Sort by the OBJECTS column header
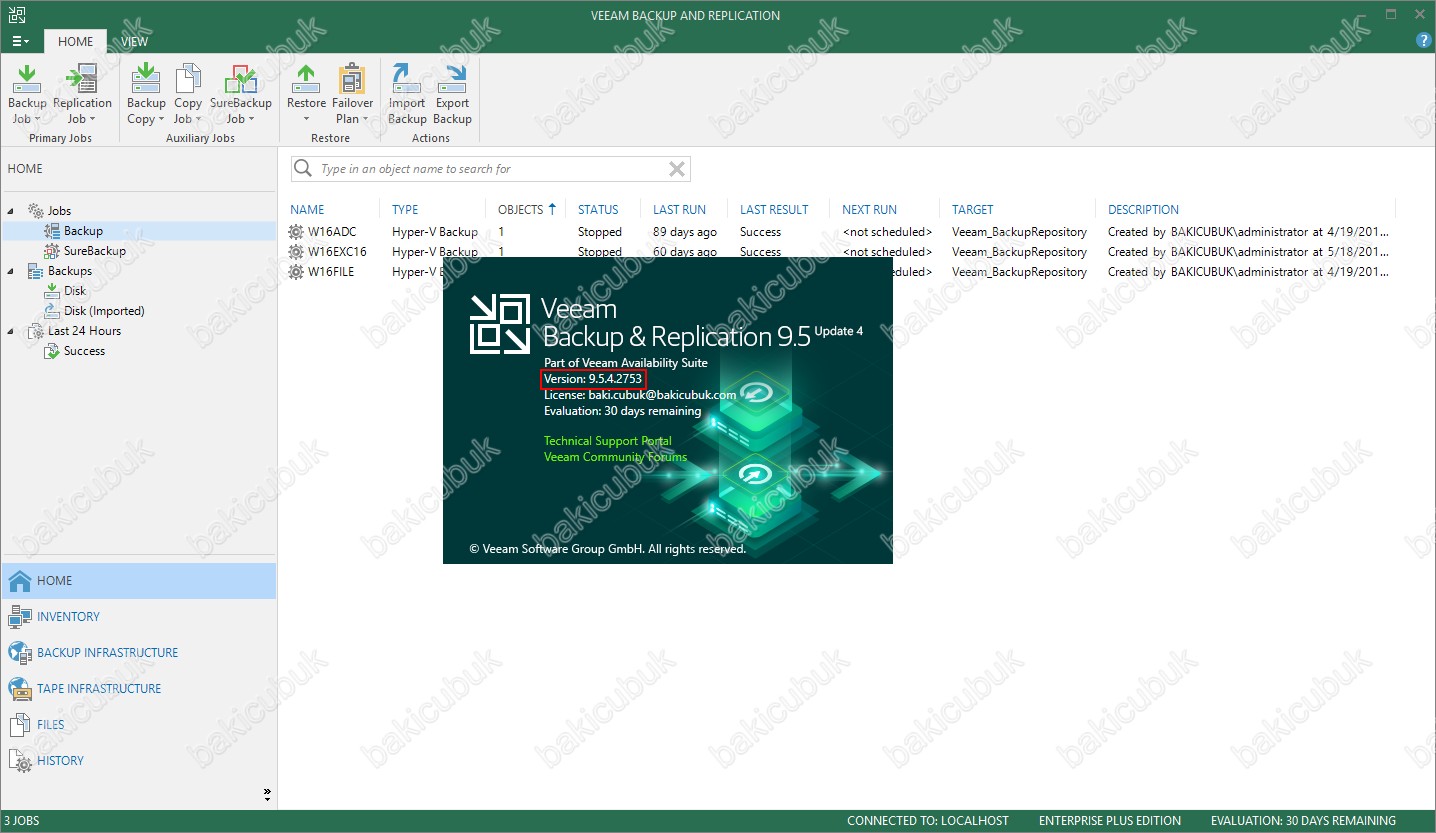 point(520,210)
